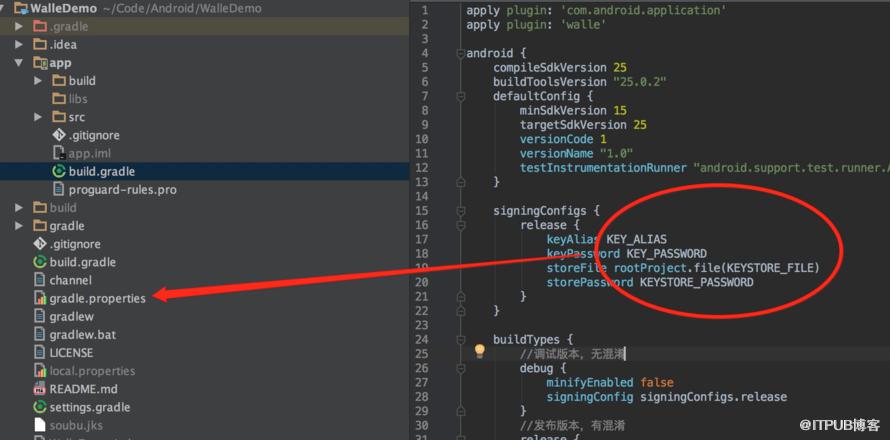Fold the signingConfigs block at line 15
Viewport: 890px width, 440px height.
[x=461, y=211]
